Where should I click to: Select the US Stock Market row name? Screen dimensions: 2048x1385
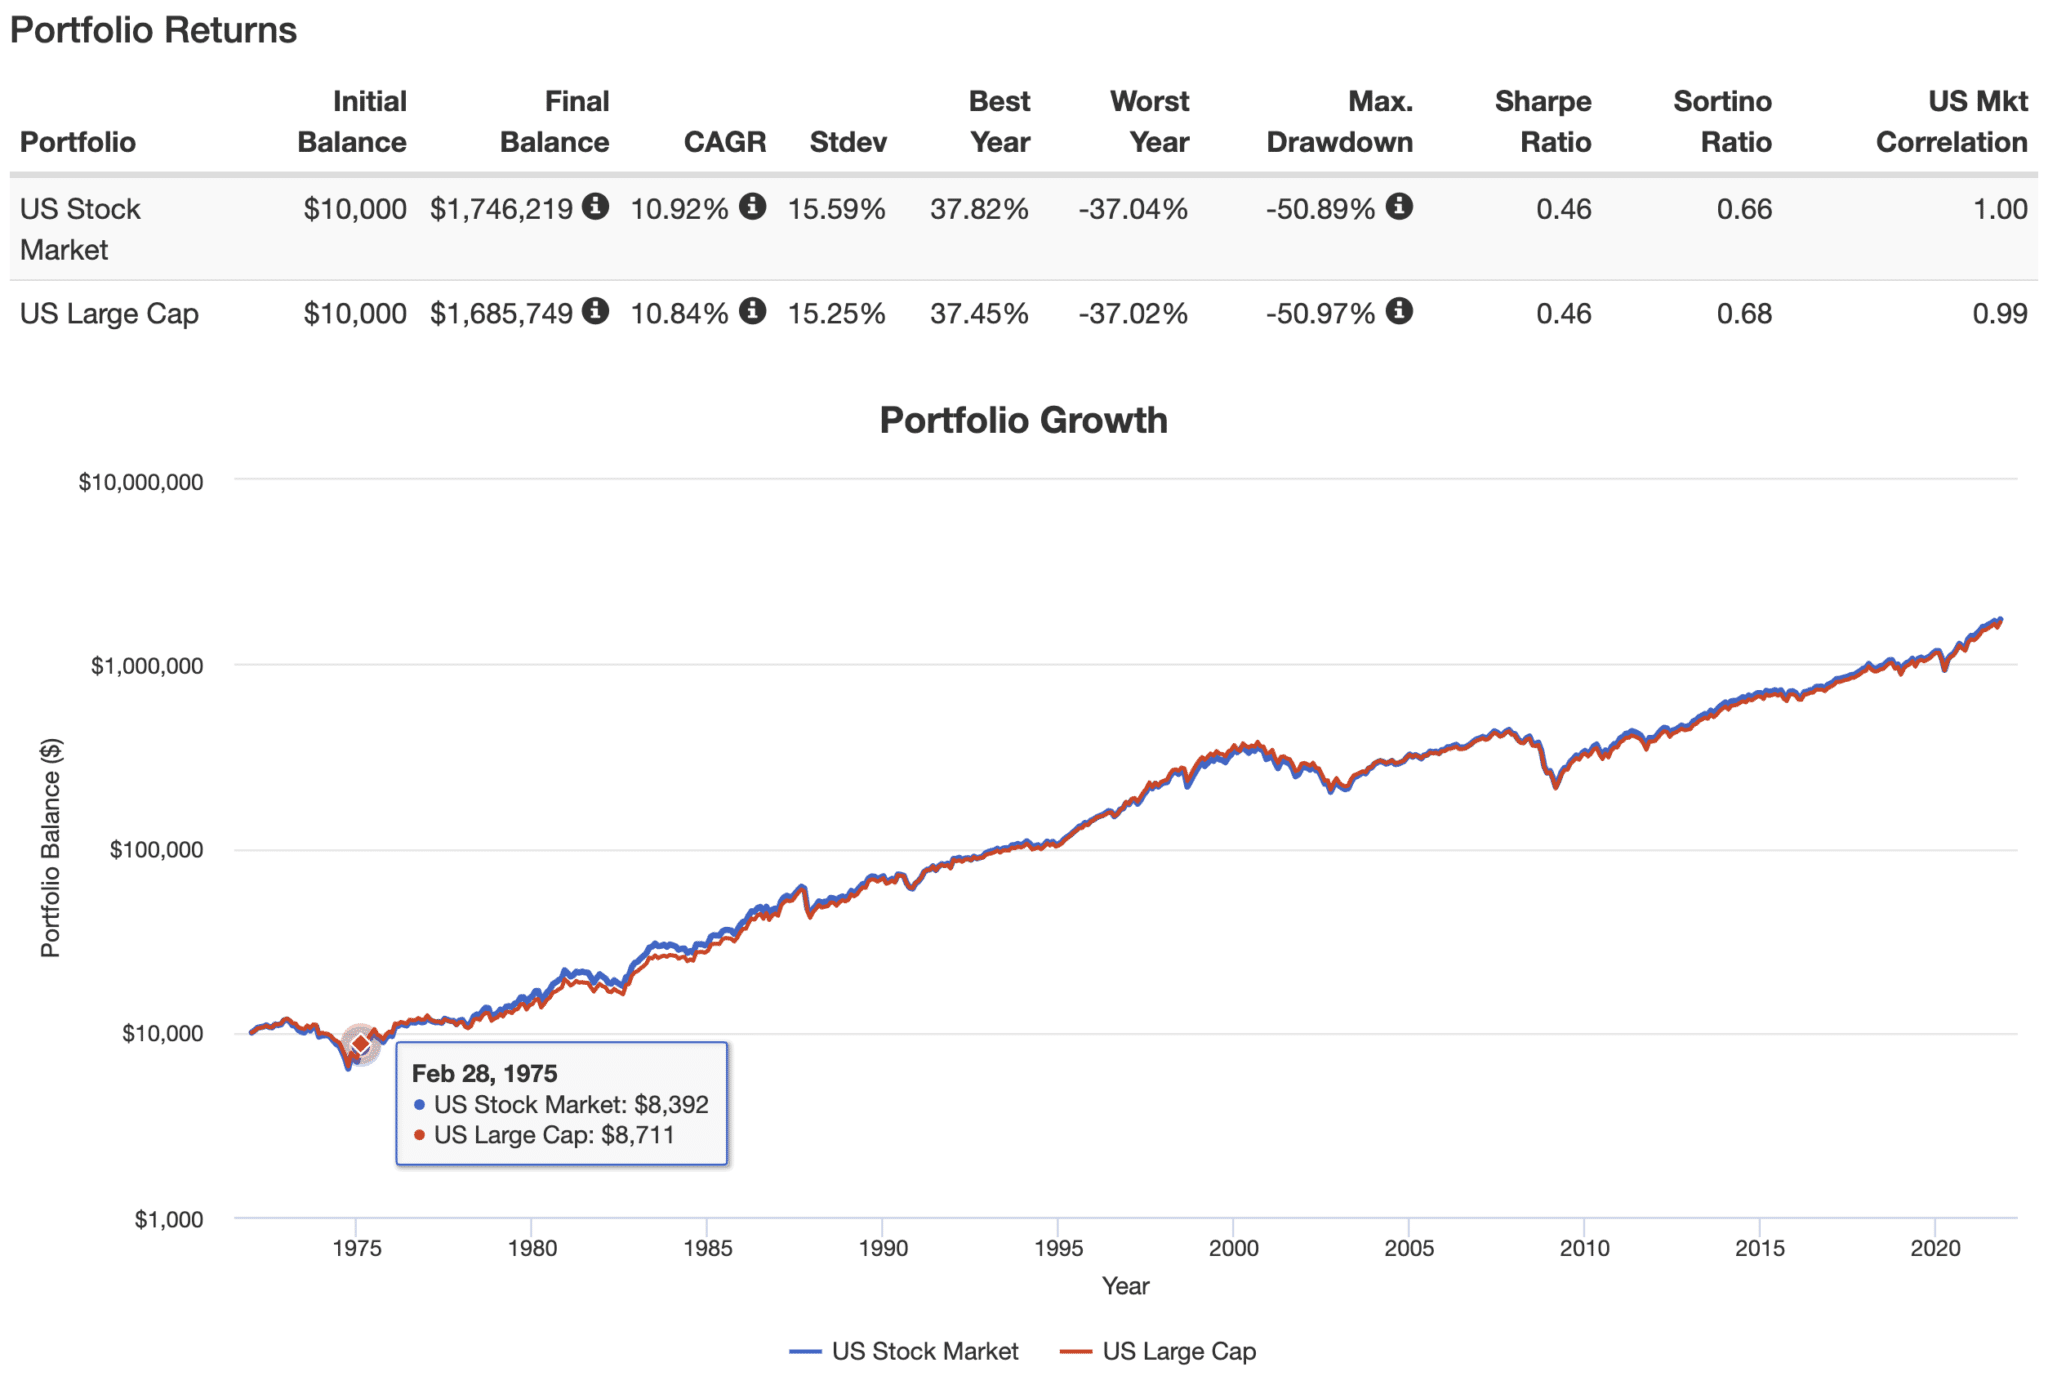pyautogui.click(x=80, y=229)
